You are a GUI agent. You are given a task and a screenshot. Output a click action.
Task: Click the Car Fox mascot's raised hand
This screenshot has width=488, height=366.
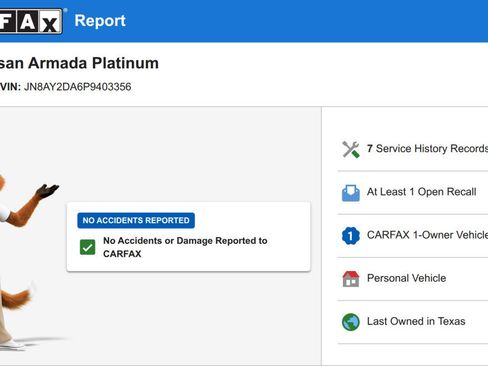(x=48, y=191)
